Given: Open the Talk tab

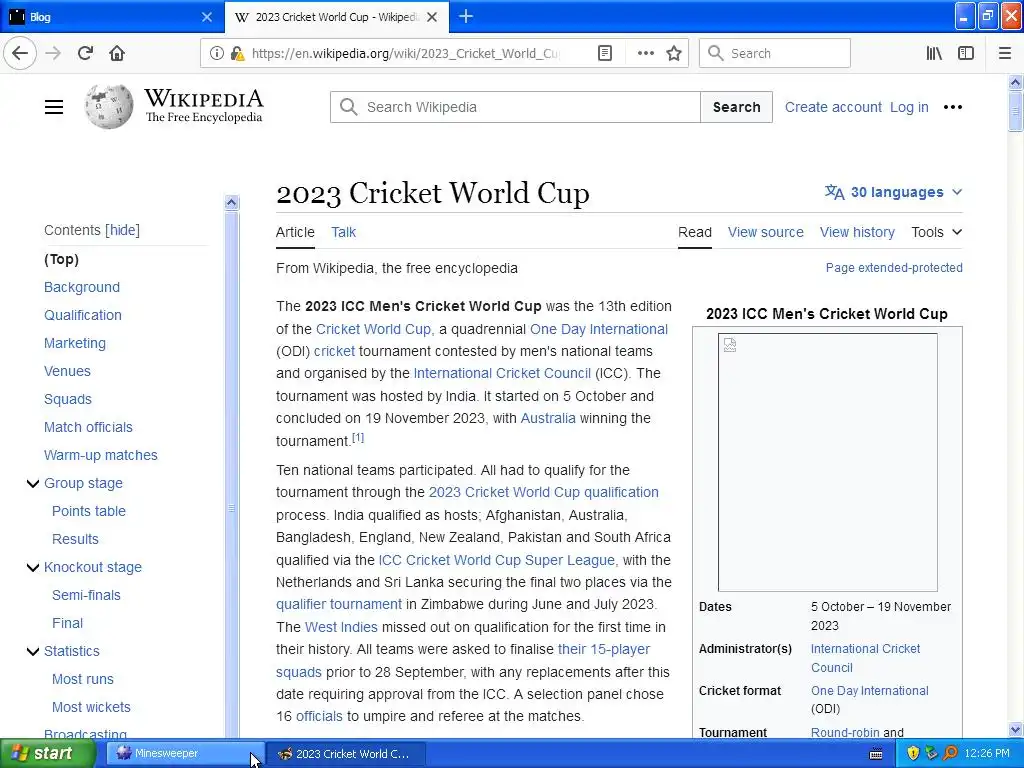Looking at the screenshot, I should click(x=344, y=232).
